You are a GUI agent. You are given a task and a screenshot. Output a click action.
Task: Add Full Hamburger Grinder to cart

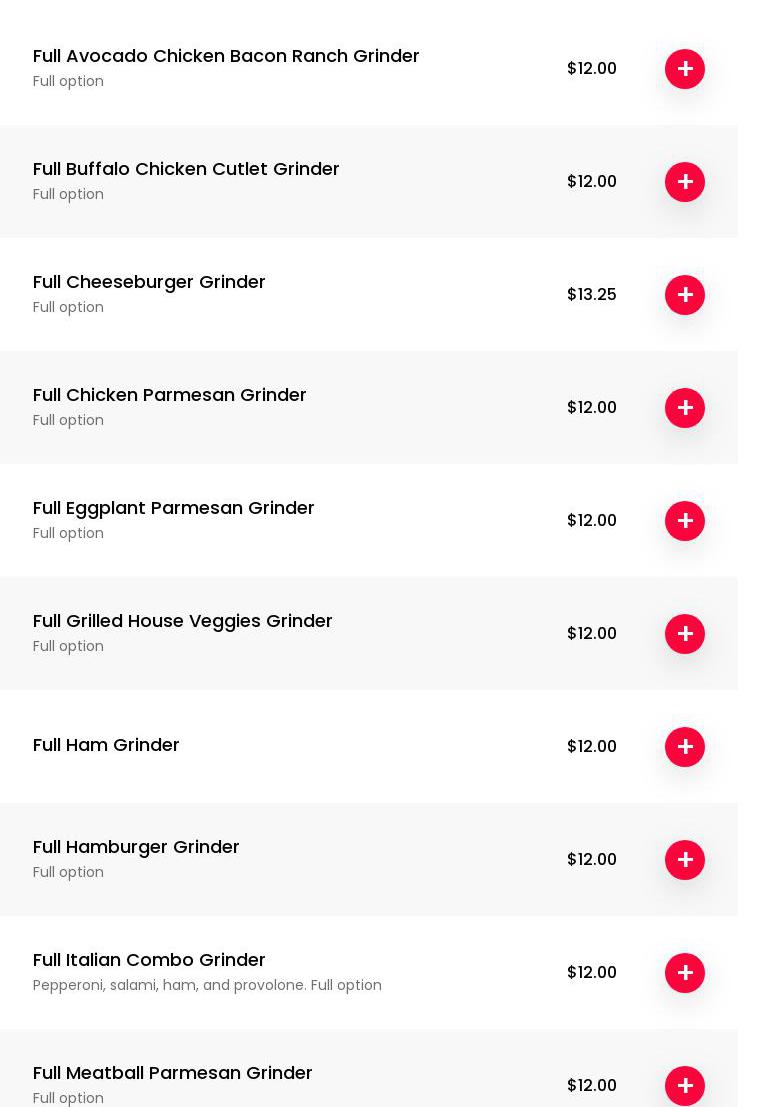tap(685, 860)
